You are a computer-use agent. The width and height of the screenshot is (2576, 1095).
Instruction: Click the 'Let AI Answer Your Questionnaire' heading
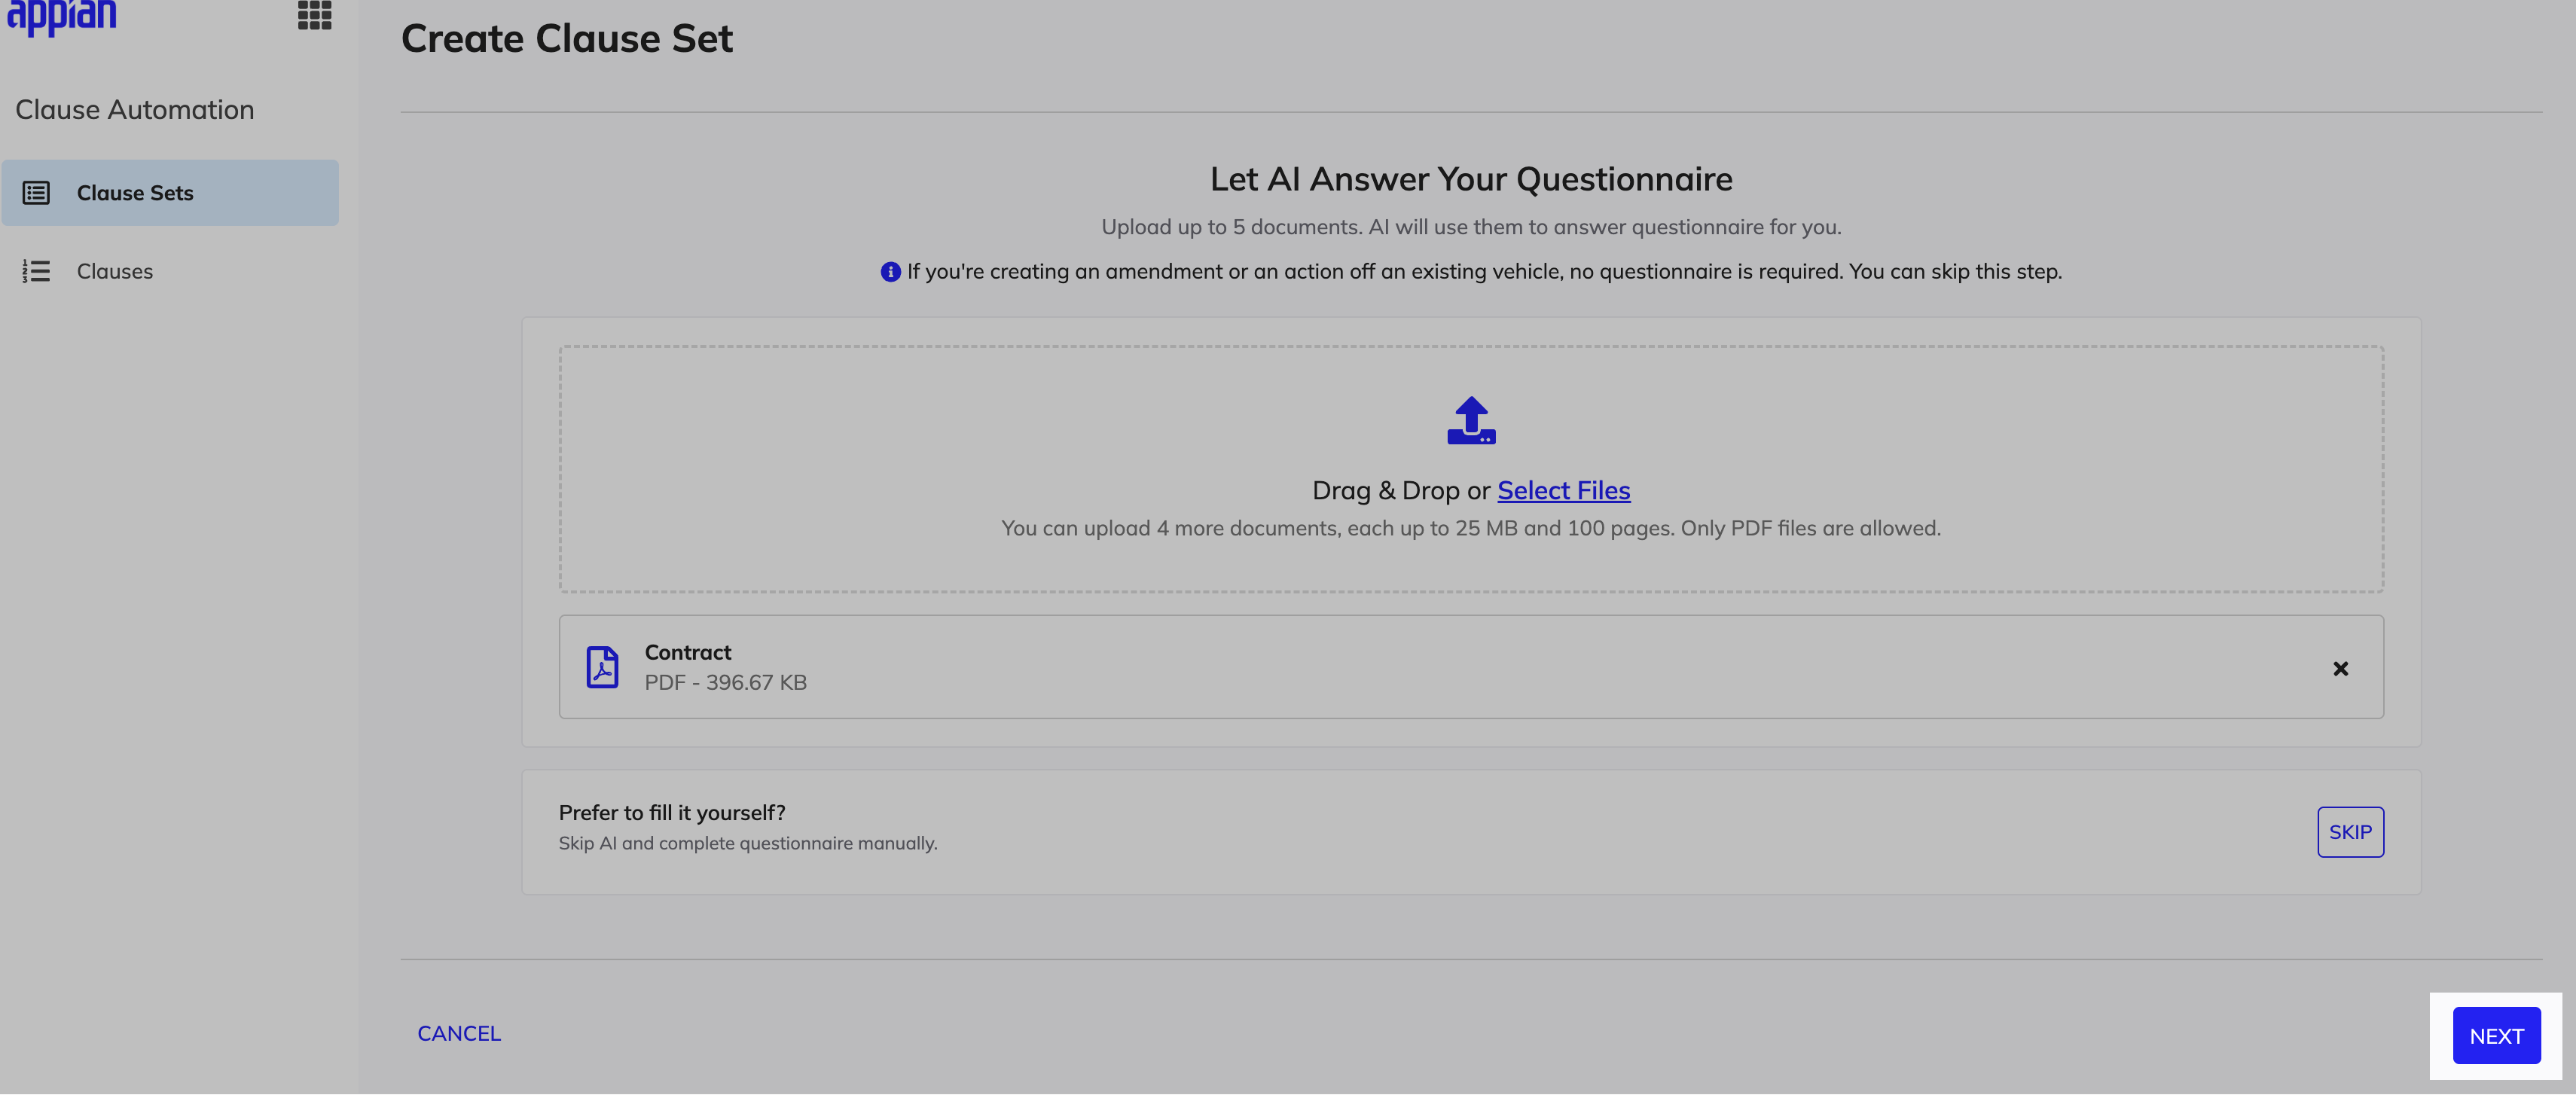point(1471,179)
